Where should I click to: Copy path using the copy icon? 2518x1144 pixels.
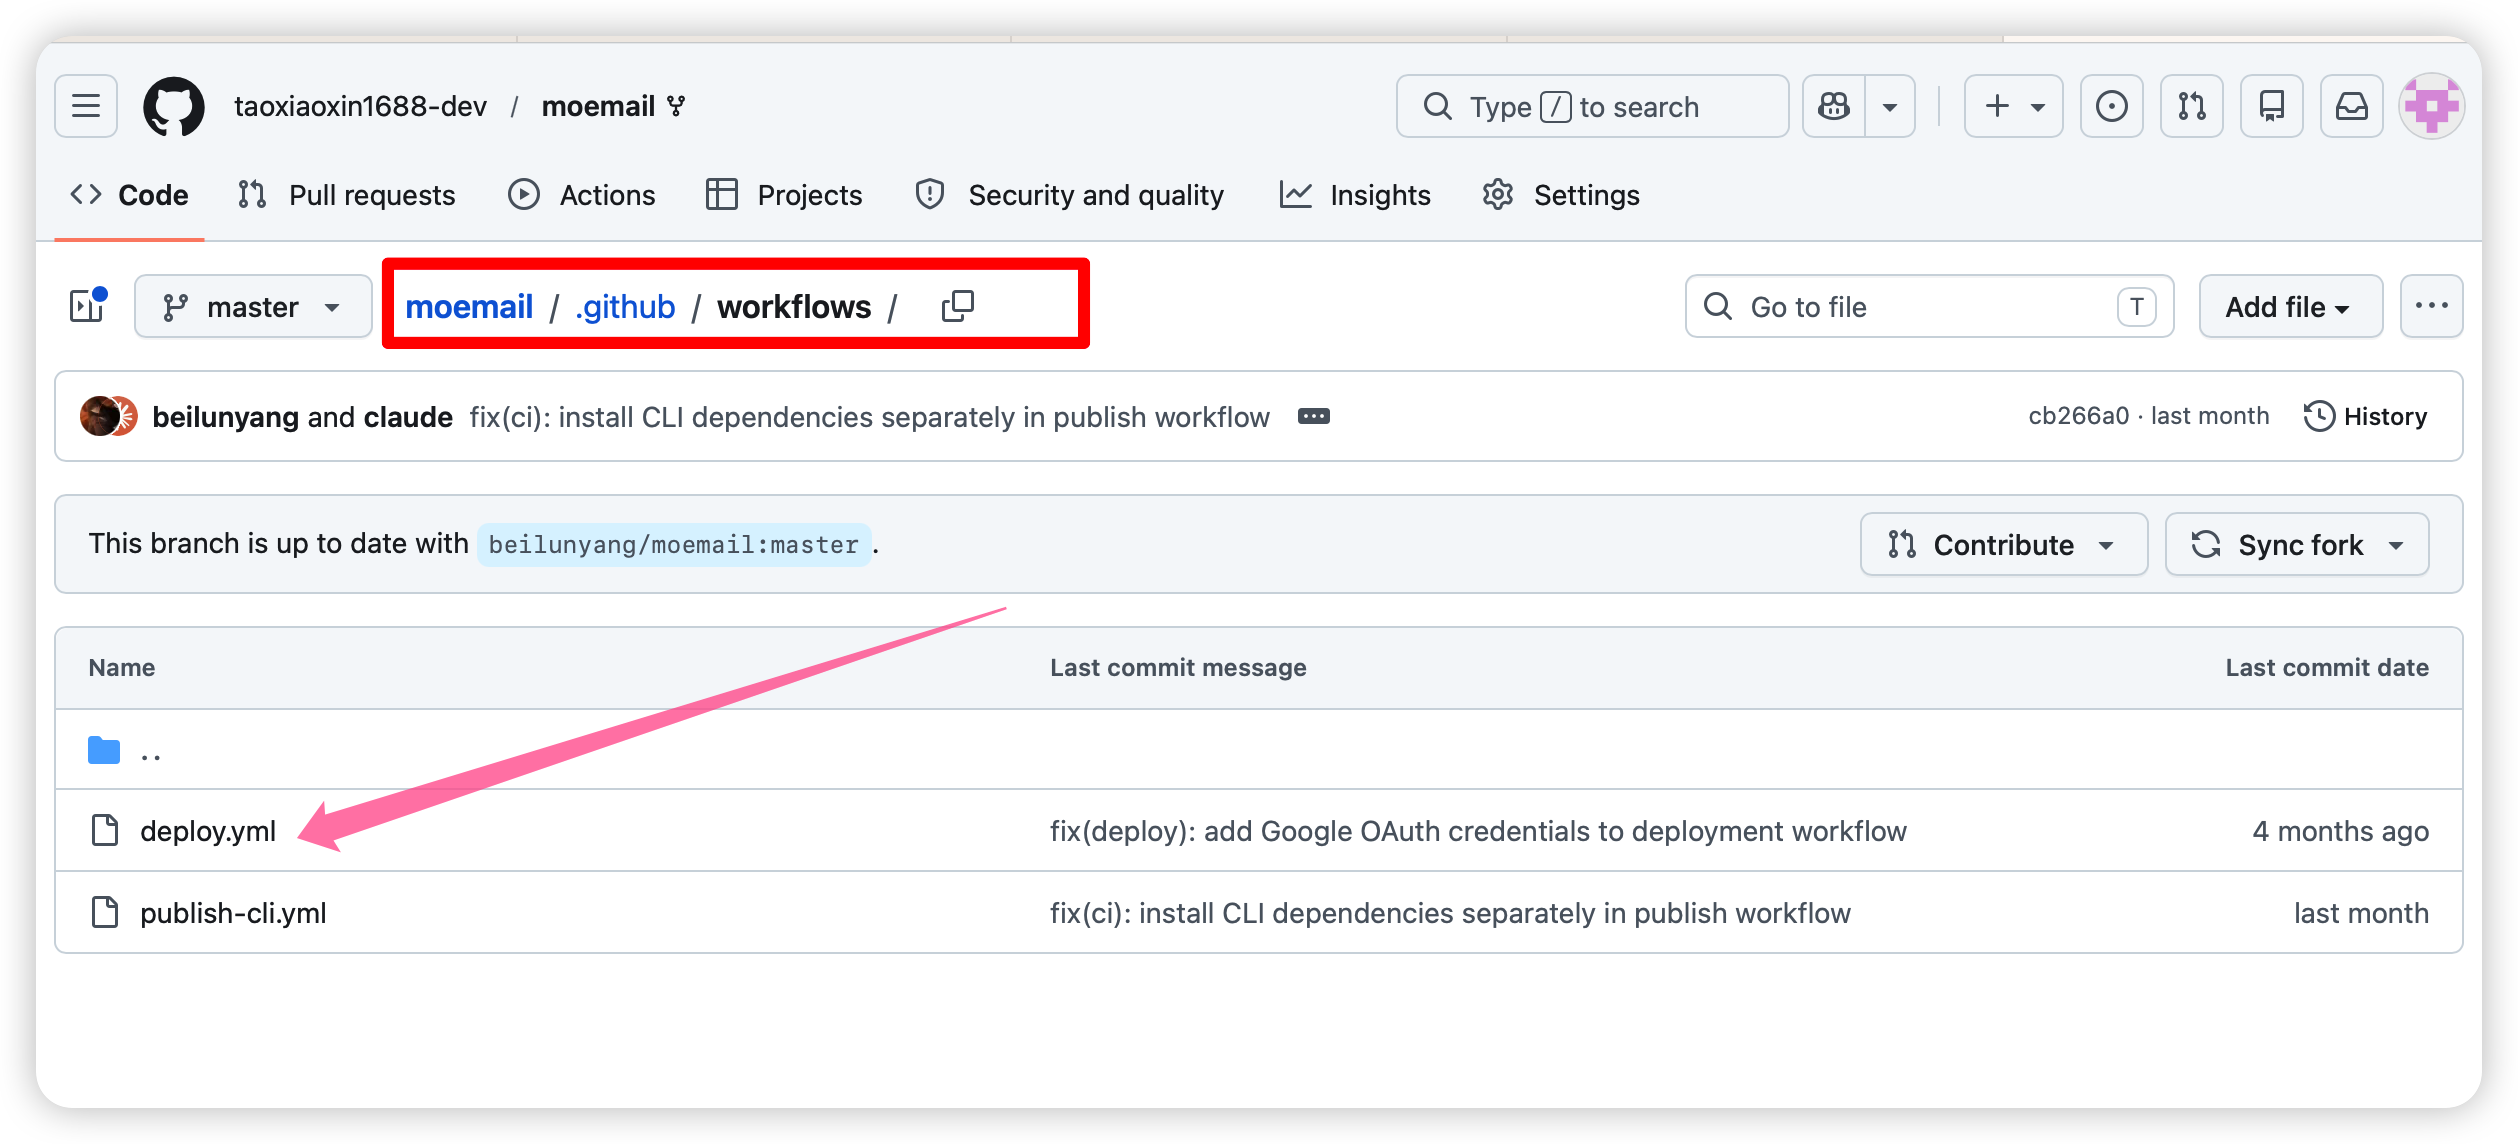(x=957, y=306)
